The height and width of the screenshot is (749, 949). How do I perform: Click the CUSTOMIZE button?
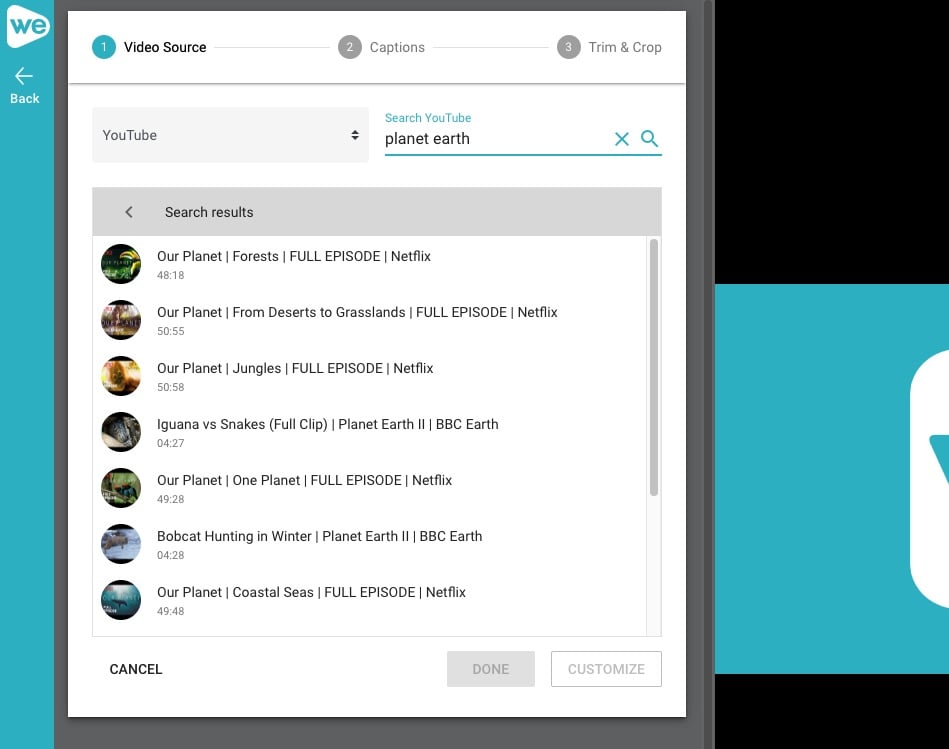tap(606, 668)
